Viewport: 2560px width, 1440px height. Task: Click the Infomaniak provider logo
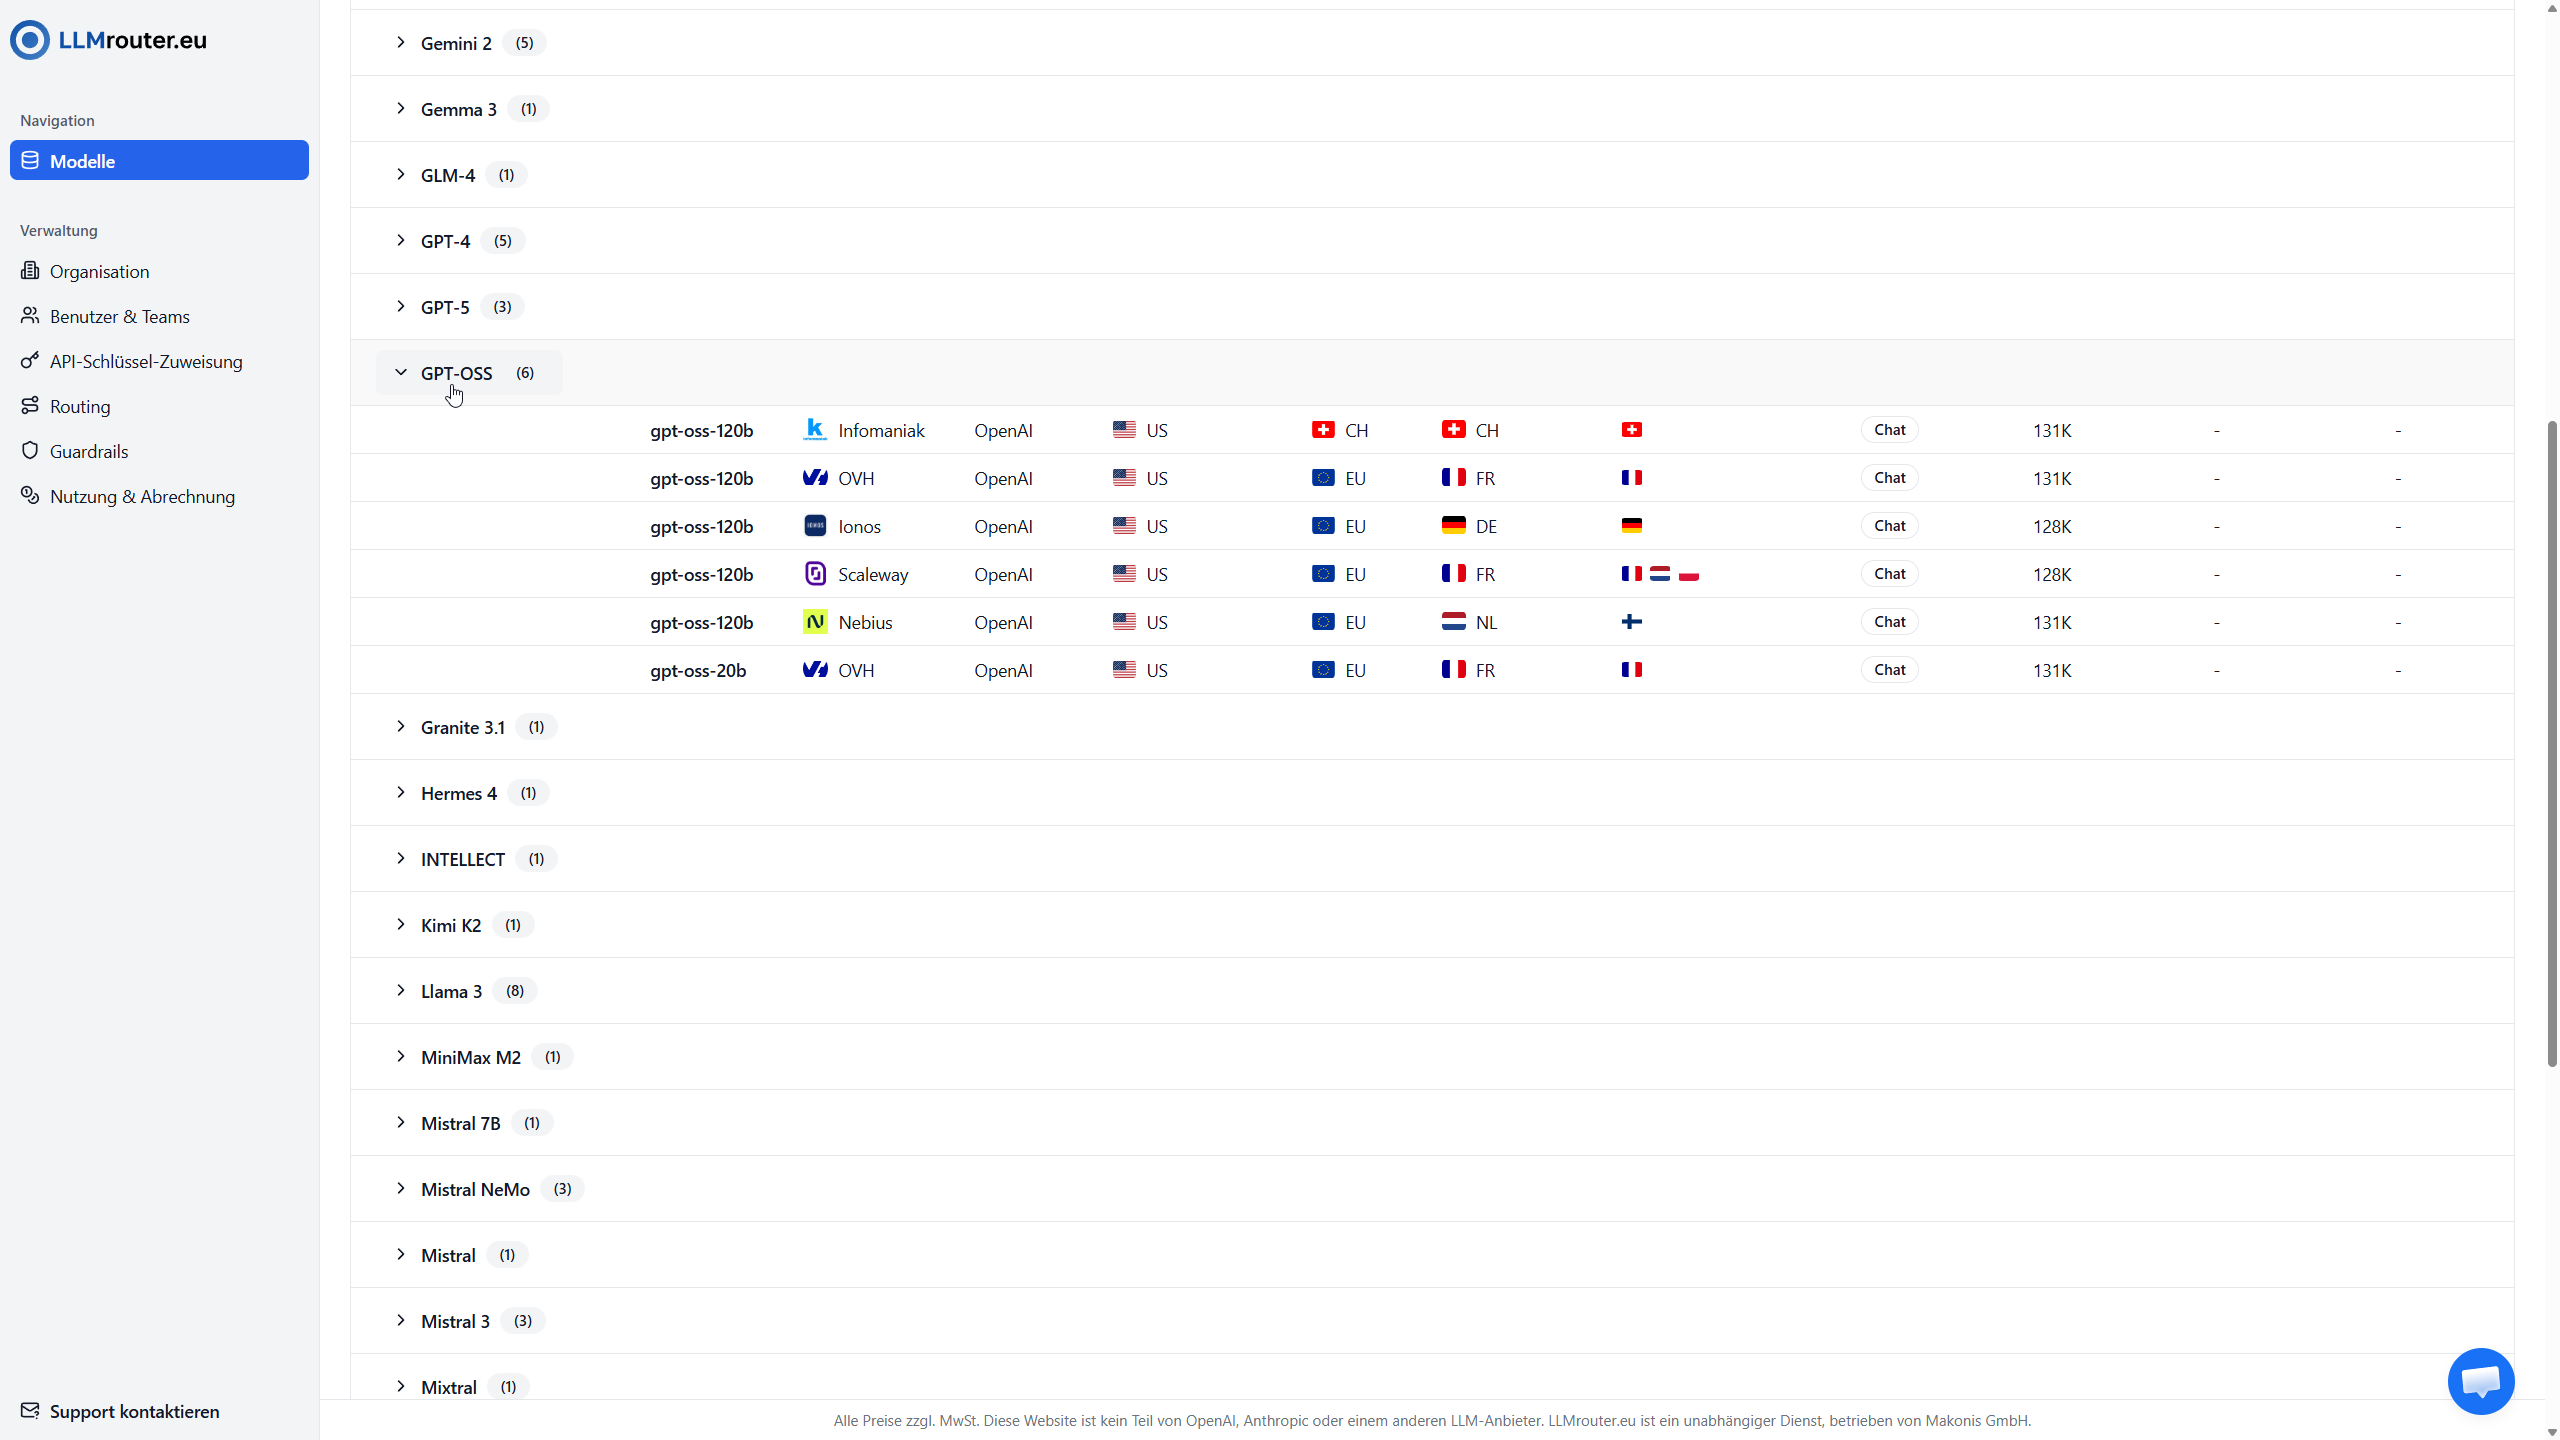click(815, 430)
